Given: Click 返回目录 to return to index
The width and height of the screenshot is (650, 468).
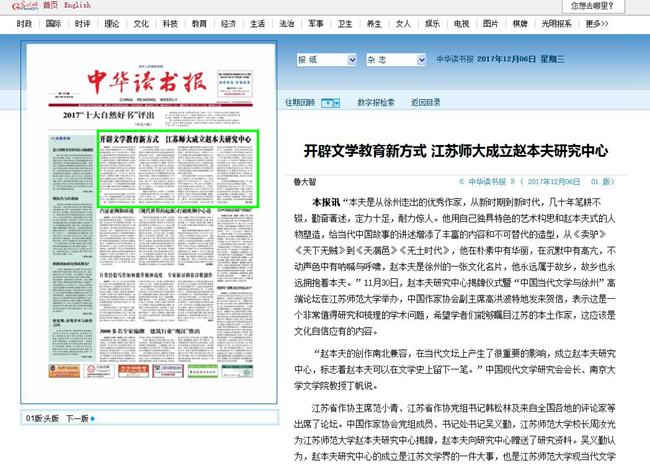Looking at the screenshot, I should click(425, 103).
